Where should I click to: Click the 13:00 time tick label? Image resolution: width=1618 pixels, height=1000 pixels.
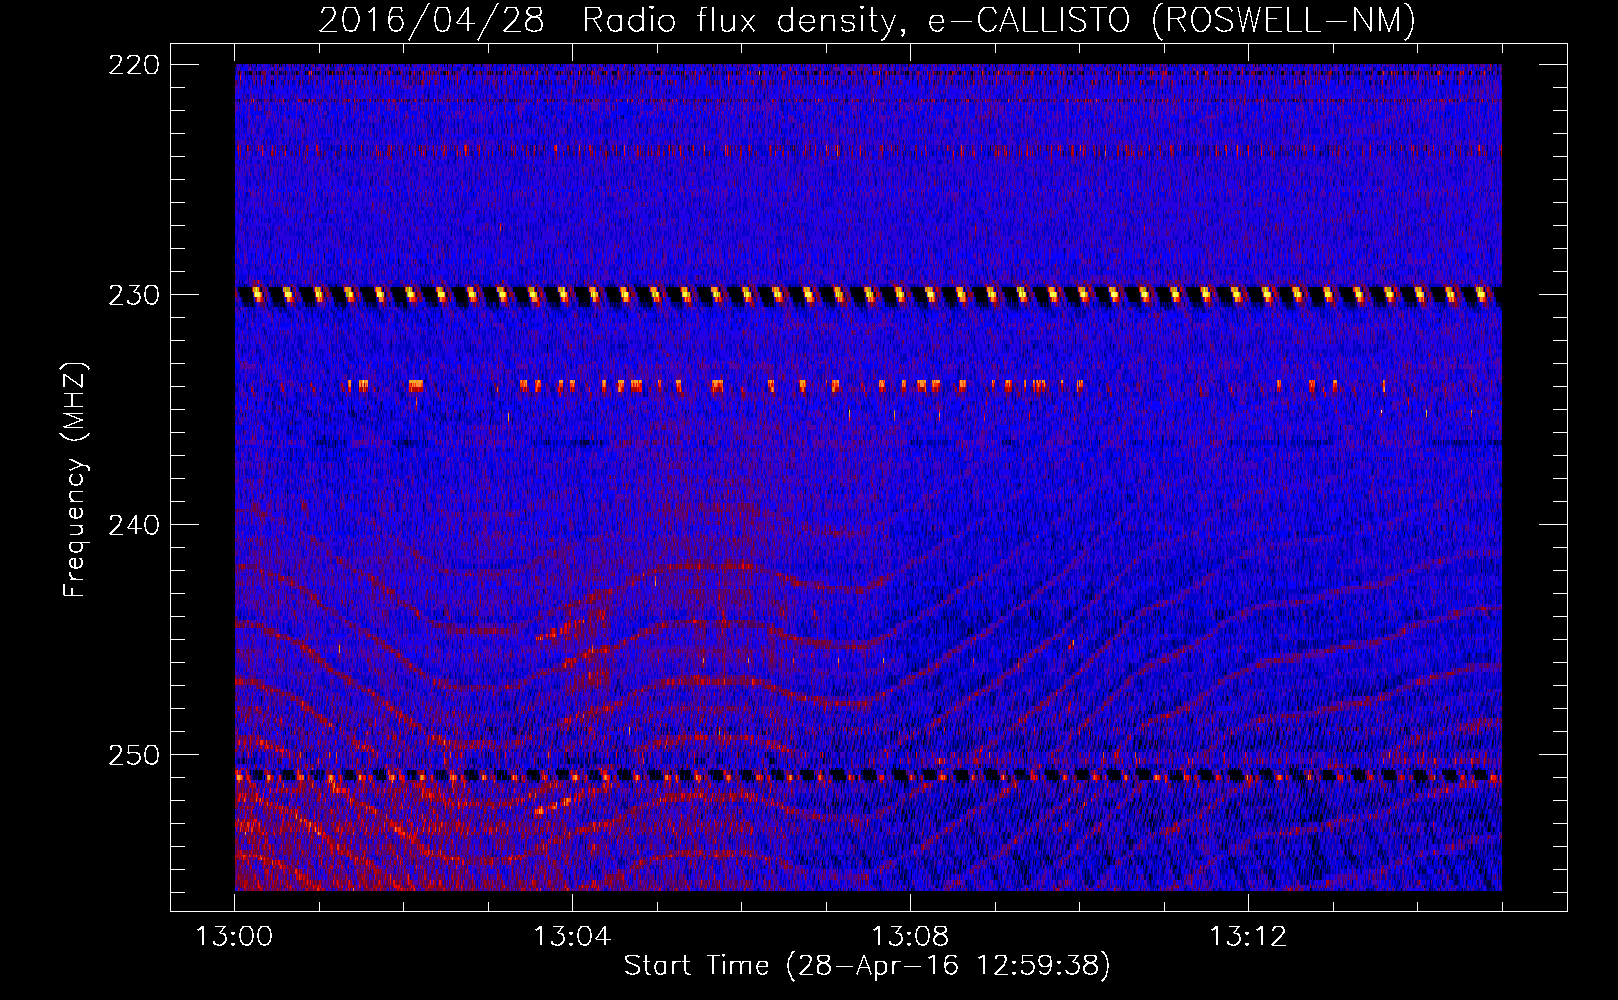tap(234, 937)
